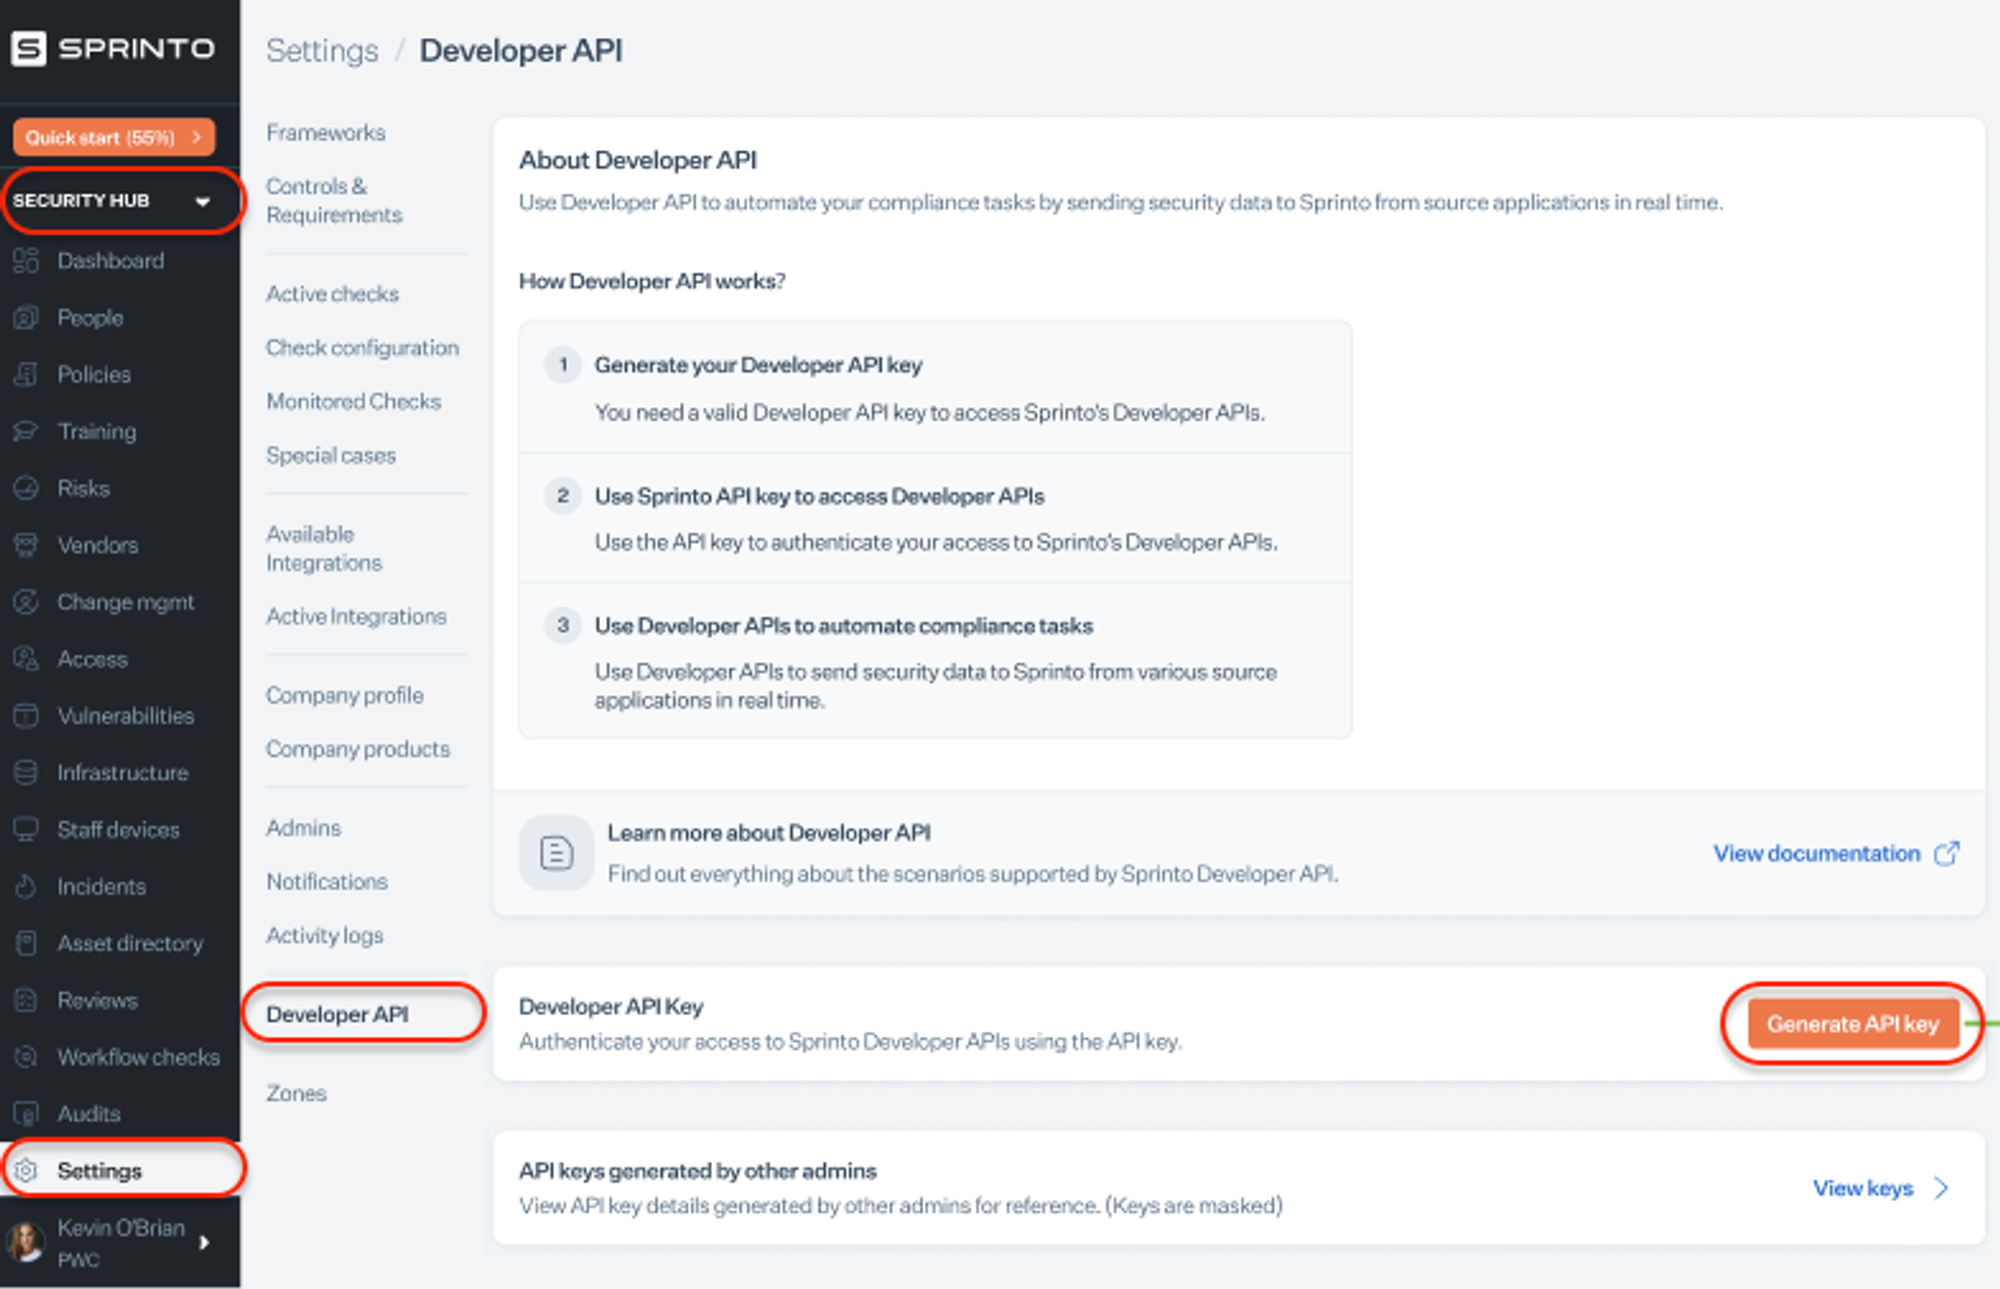Open the View documentation link
Image resolution: width=2000 pixels, height=1289 pixels.
point(1816,853)
